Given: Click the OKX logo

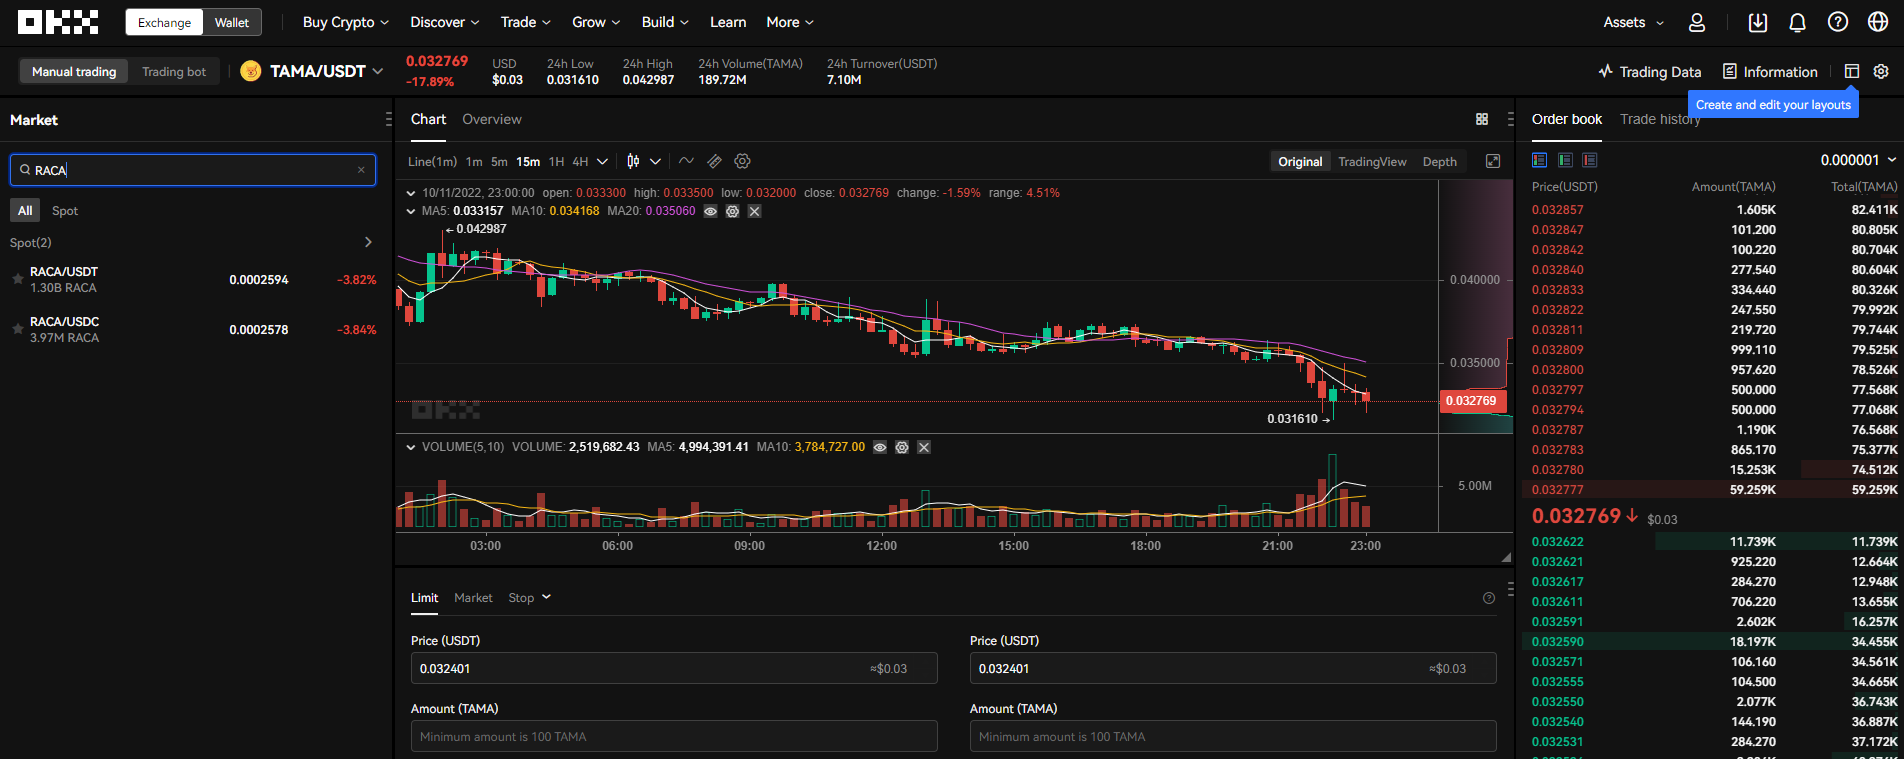Looking at the screenshot, I should pos(58,22).
